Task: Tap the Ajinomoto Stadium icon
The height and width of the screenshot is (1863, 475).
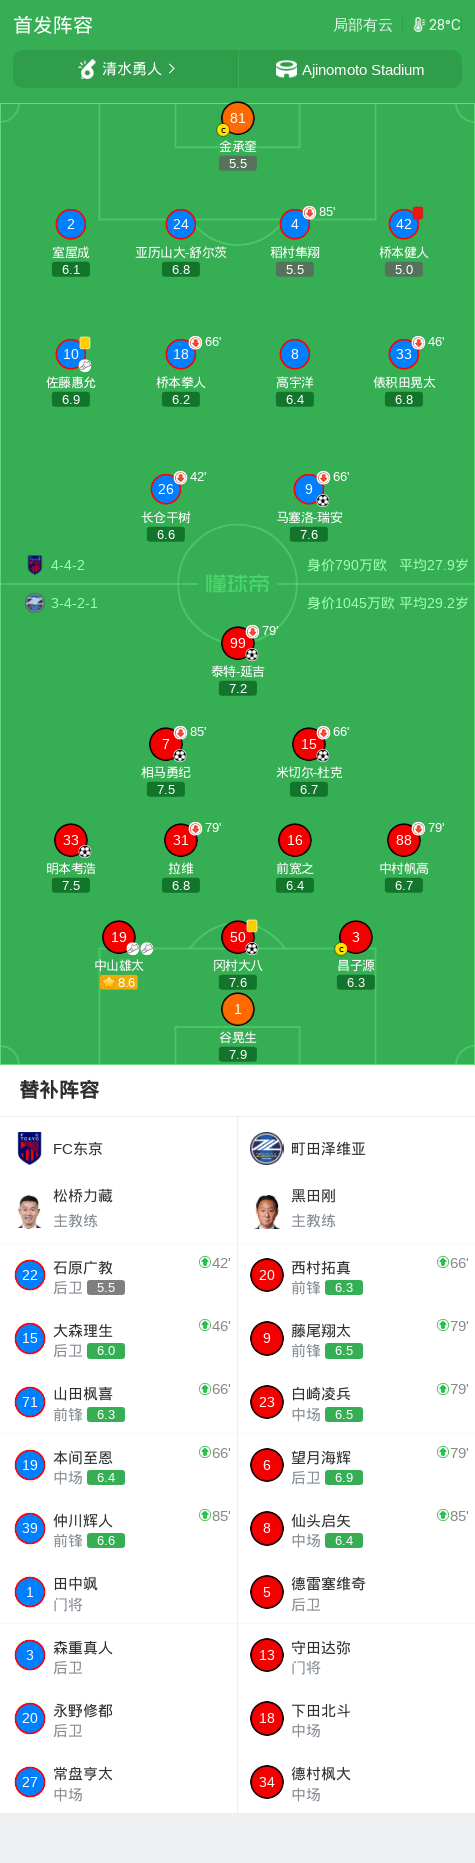Action: pos(286,69)
